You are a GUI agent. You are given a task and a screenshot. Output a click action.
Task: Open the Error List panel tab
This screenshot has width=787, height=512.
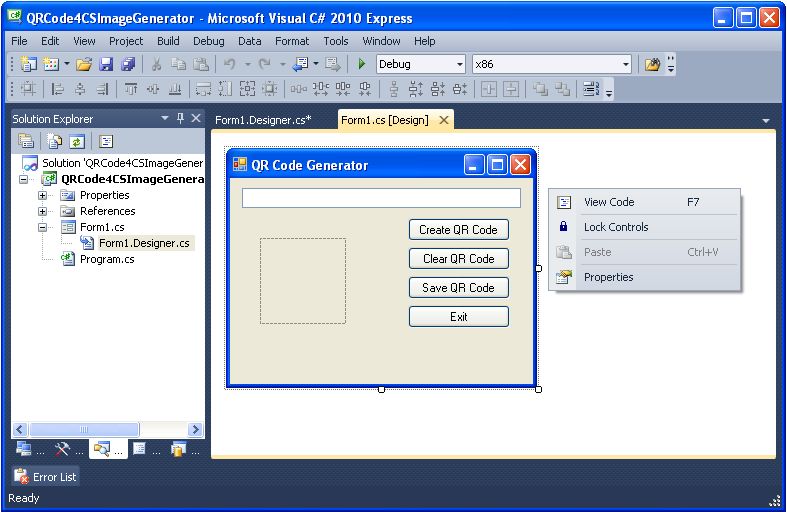[x=45, y=477]
